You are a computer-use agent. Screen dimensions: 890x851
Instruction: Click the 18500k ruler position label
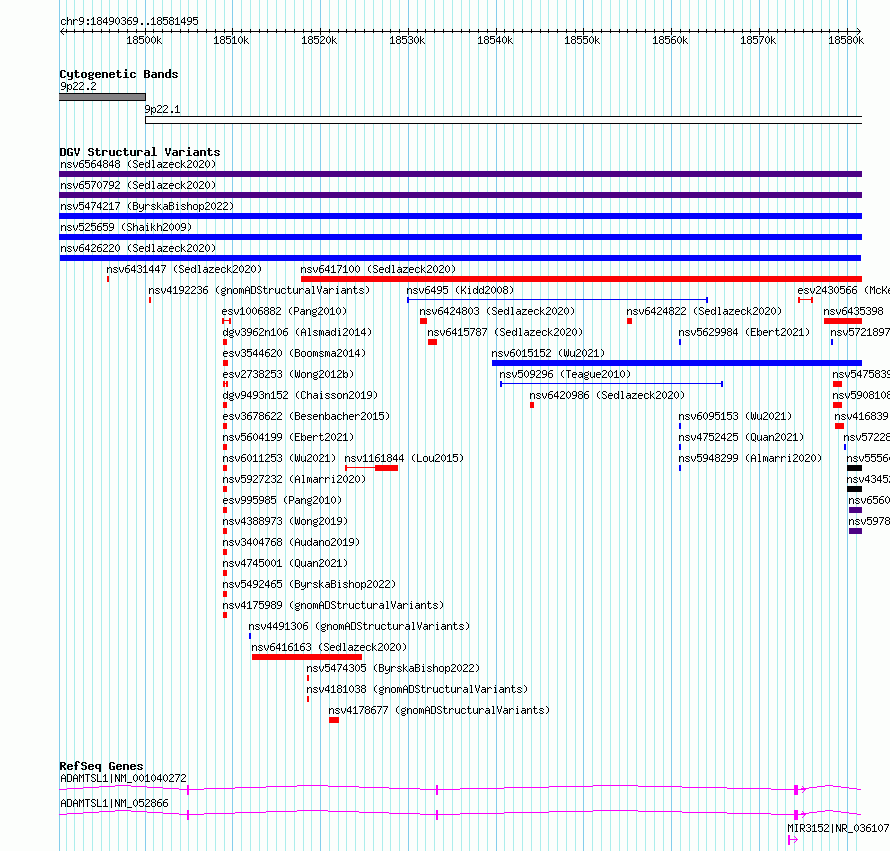coord(144,40)
